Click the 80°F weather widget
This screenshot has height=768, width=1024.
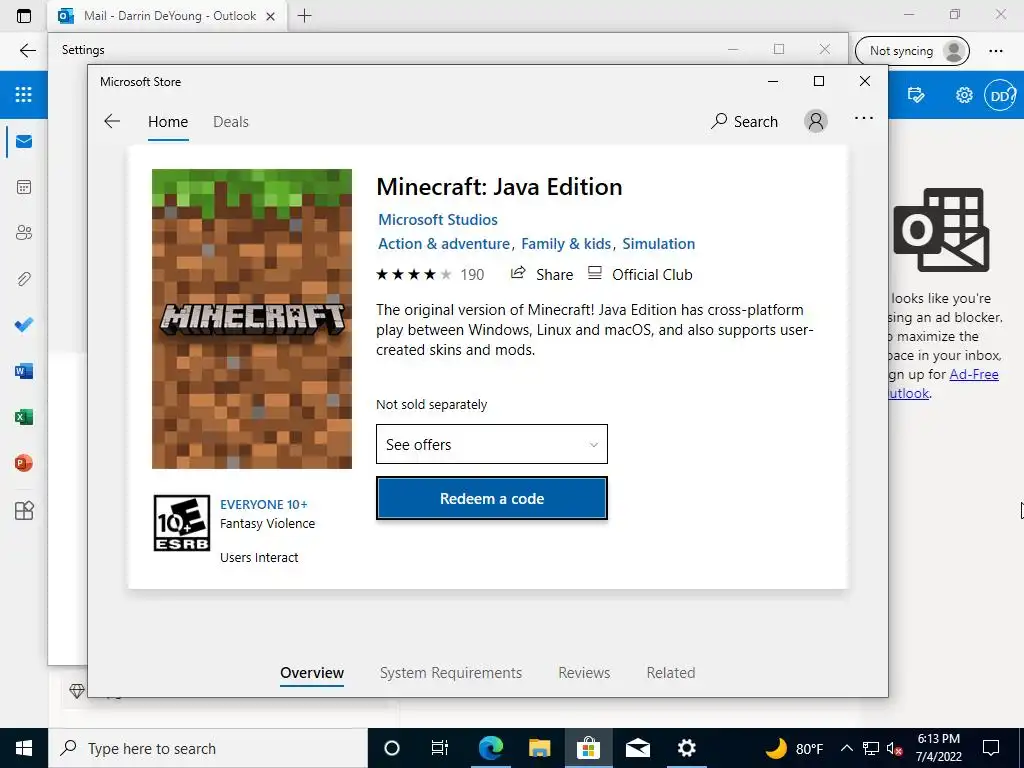coord(794,748)
